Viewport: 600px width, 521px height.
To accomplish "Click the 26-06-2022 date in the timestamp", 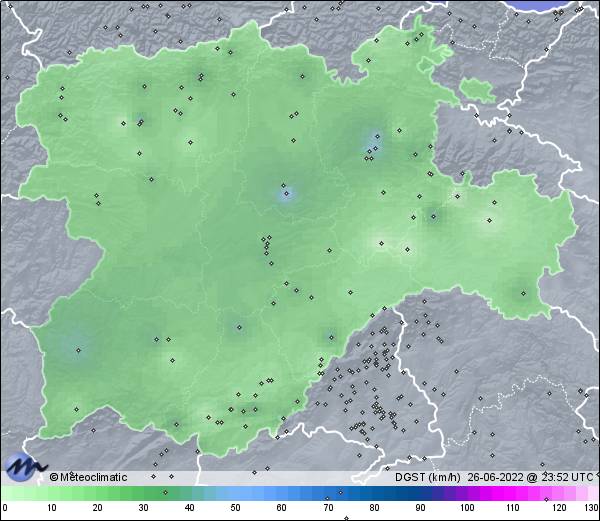I will [495, 477].
